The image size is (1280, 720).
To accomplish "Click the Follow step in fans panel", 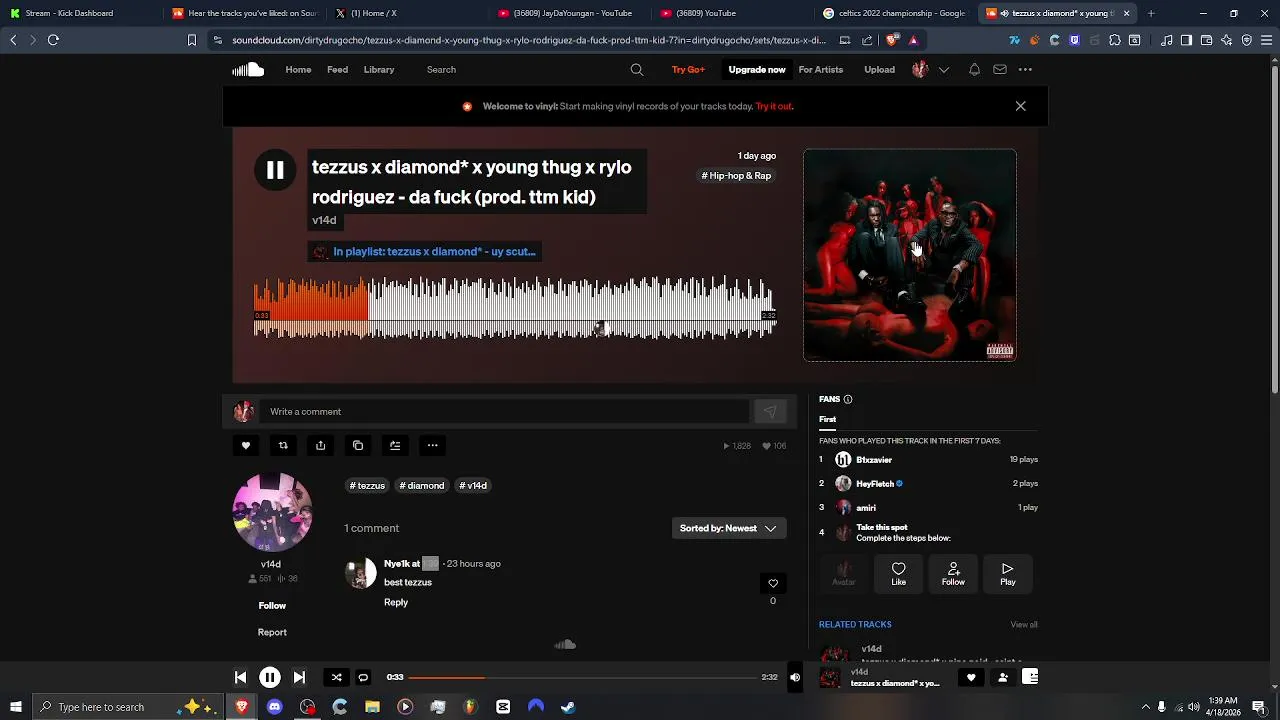I will [x=953, y=574].
